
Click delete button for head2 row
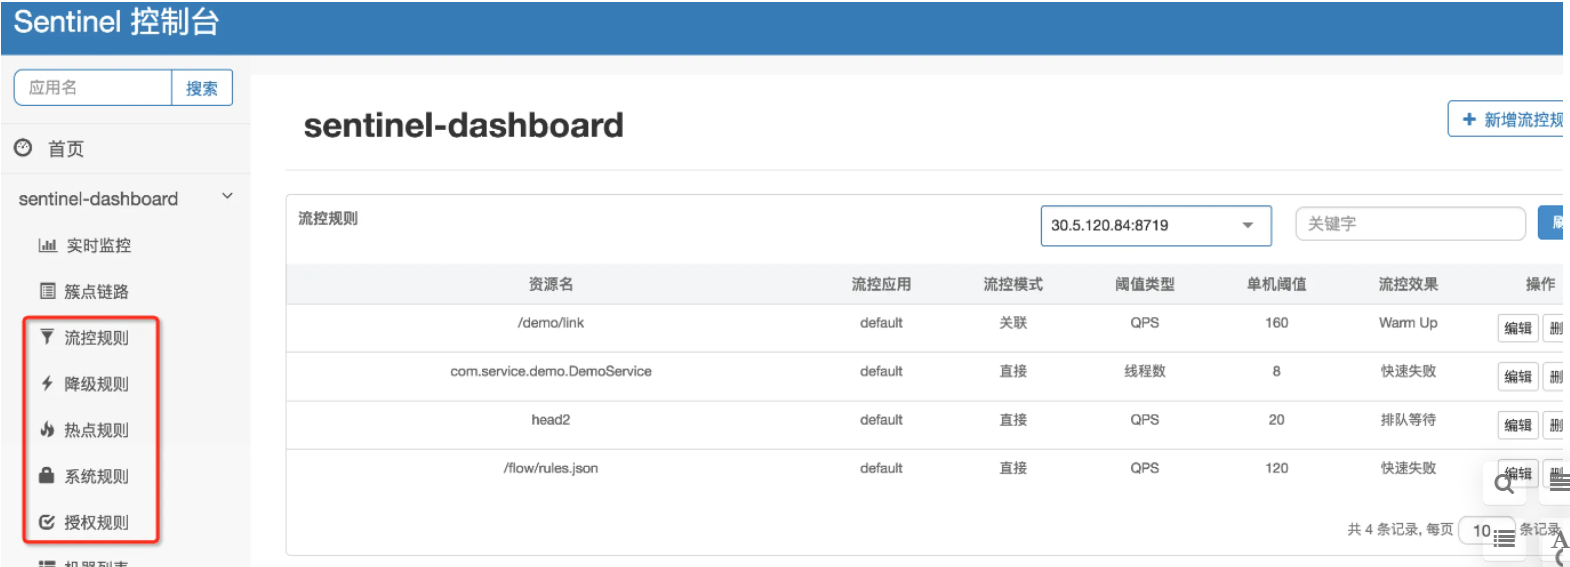coord(1554,425)
